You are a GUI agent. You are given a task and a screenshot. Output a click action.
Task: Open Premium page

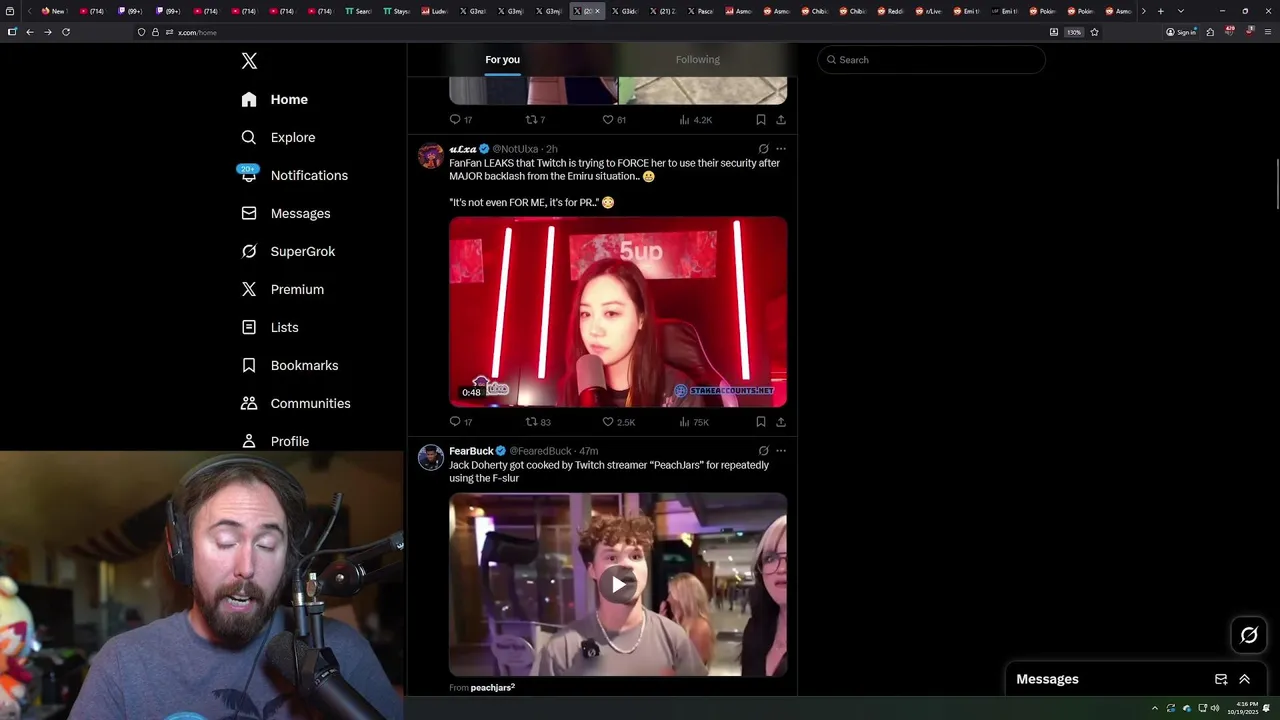coord(282,289)
